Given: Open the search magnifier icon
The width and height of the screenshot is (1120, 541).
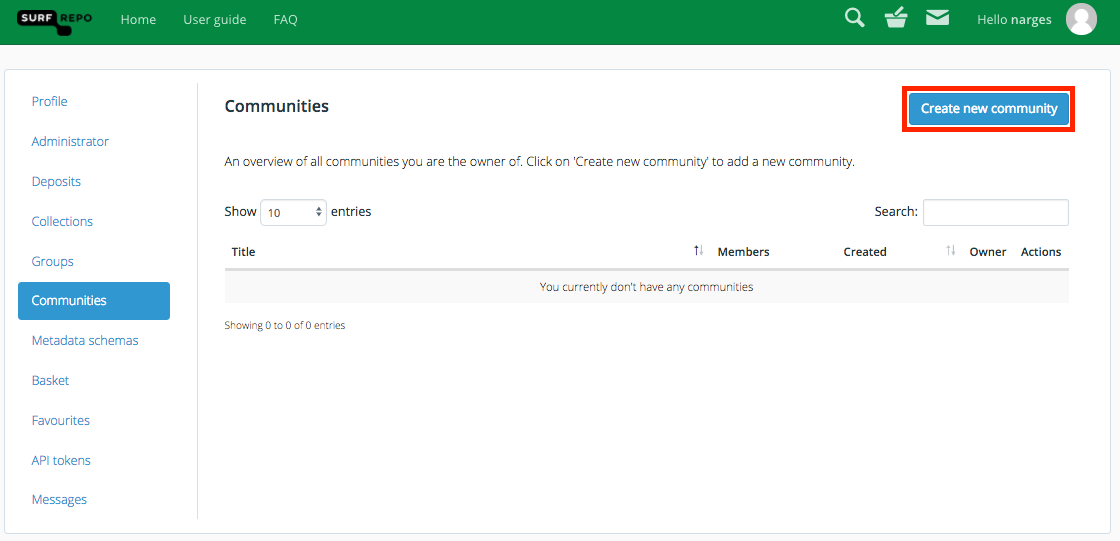Looking at the screenshot, I should (854, 18).
